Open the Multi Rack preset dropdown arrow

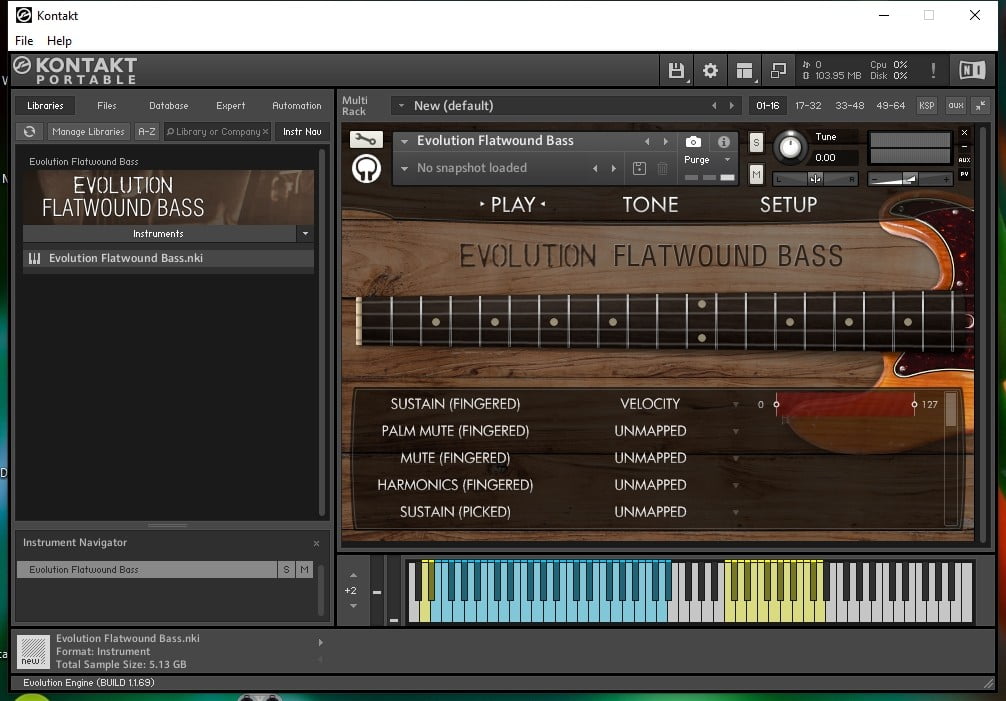click(x=401, y=105)
